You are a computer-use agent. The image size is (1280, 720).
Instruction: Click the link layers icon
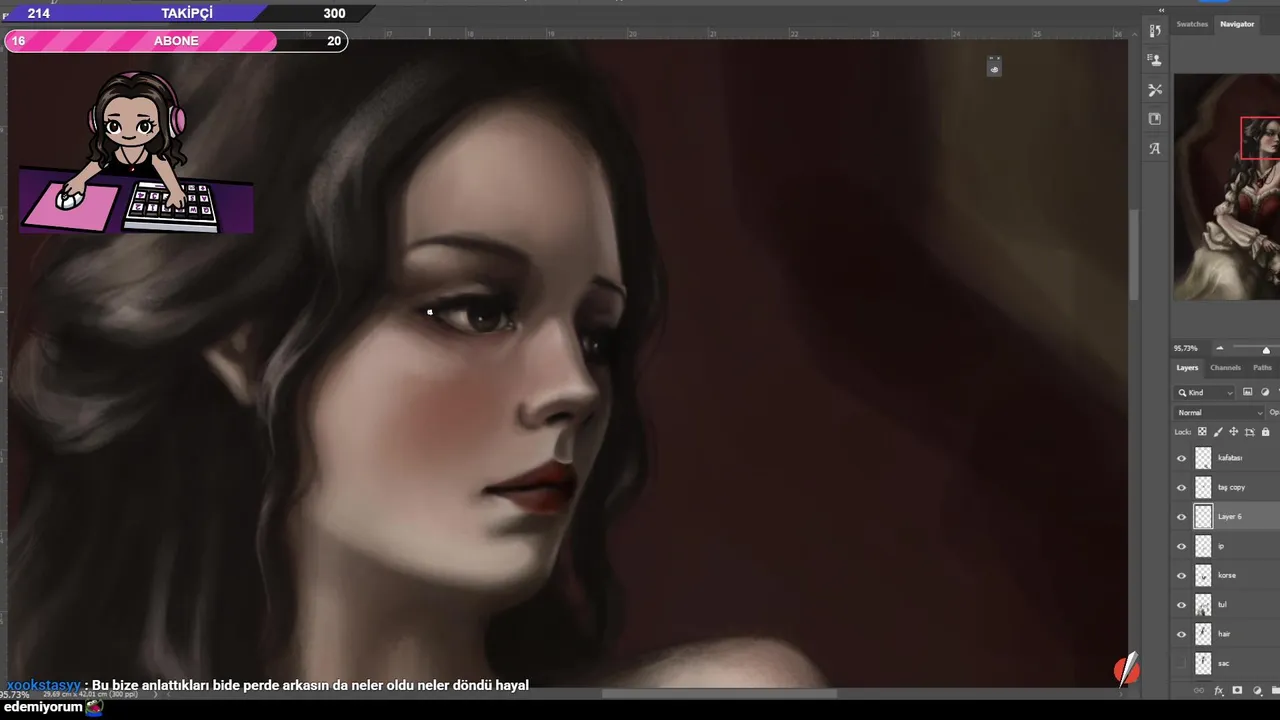[1200, 690]
